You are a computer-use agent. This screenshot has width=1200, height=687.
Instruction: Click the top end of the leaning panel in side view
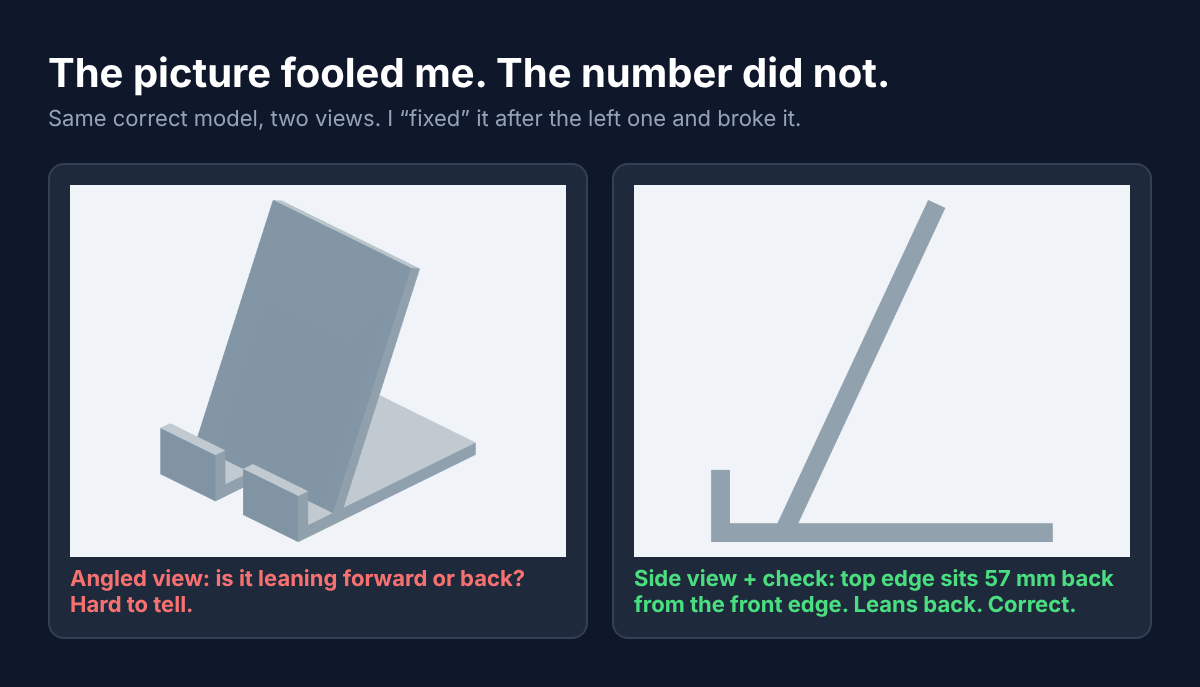[x=935, y=207]
